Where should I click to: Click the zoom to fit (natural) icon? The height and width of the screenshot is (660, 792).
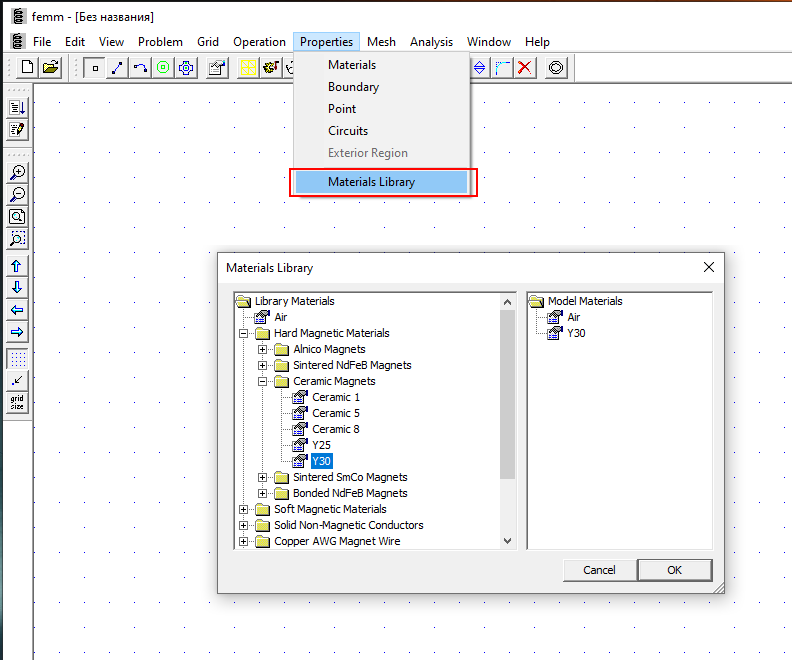[17, 217]
